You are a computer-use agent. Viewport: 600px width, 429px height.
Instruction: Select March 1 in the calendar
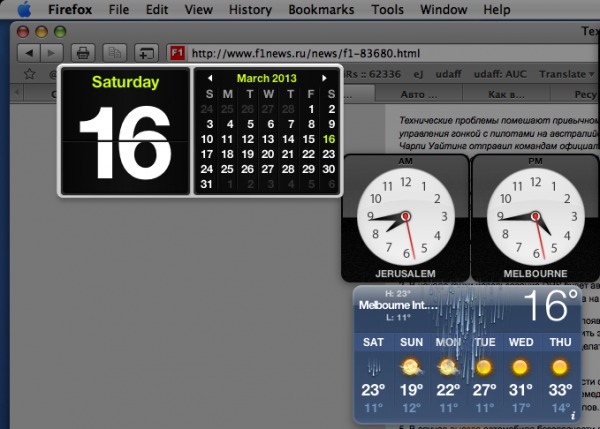pyautogui.click(x=311, y=109)
